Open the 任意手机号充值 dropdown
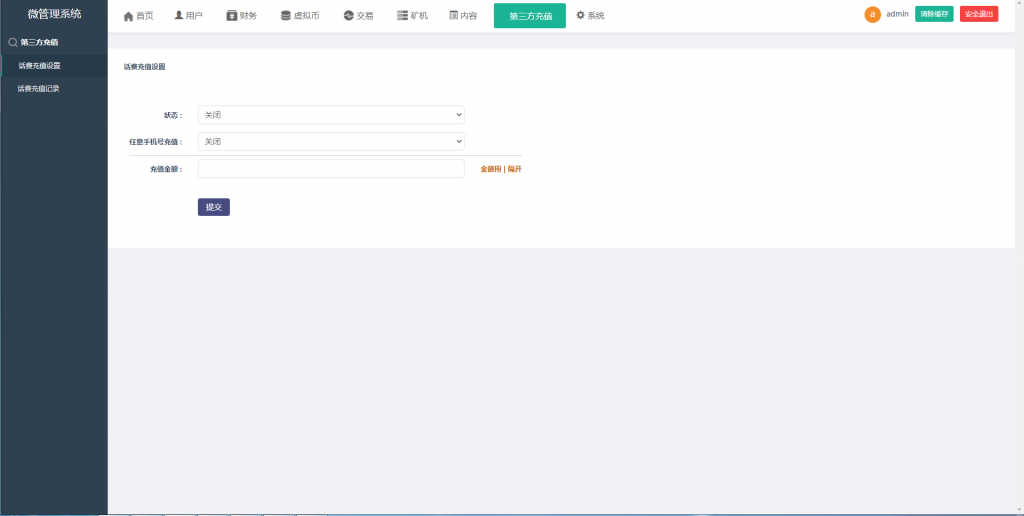 [x=331, y=142]
